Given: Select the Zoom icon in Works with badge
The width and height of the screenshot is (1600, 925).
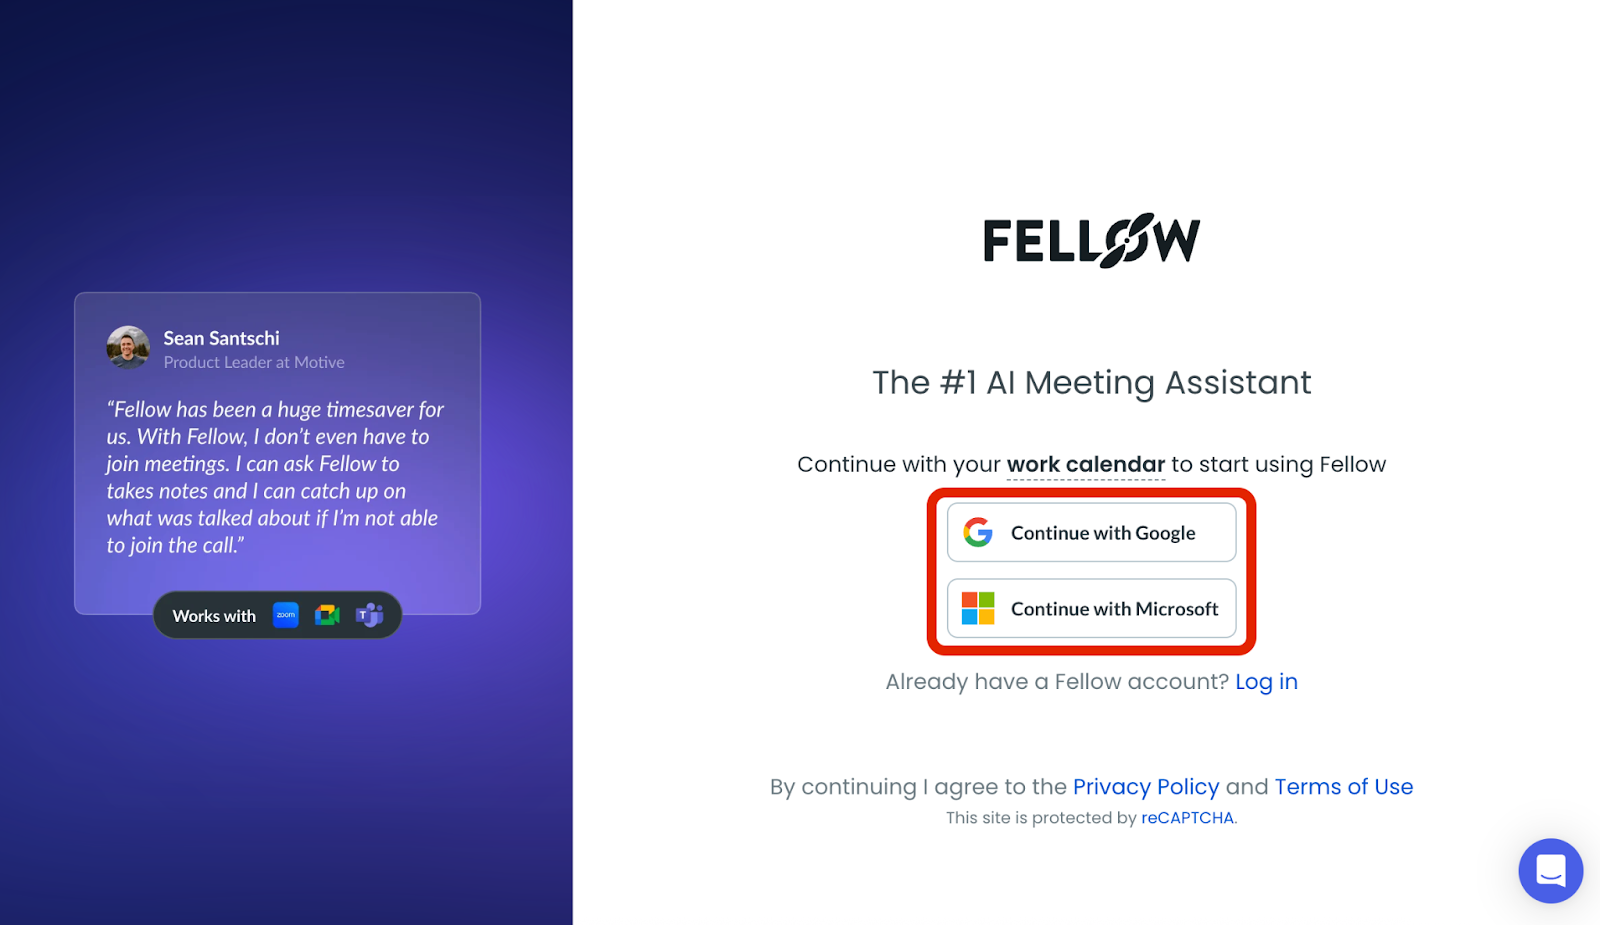Looking at the screenshot, I should 285,615.
